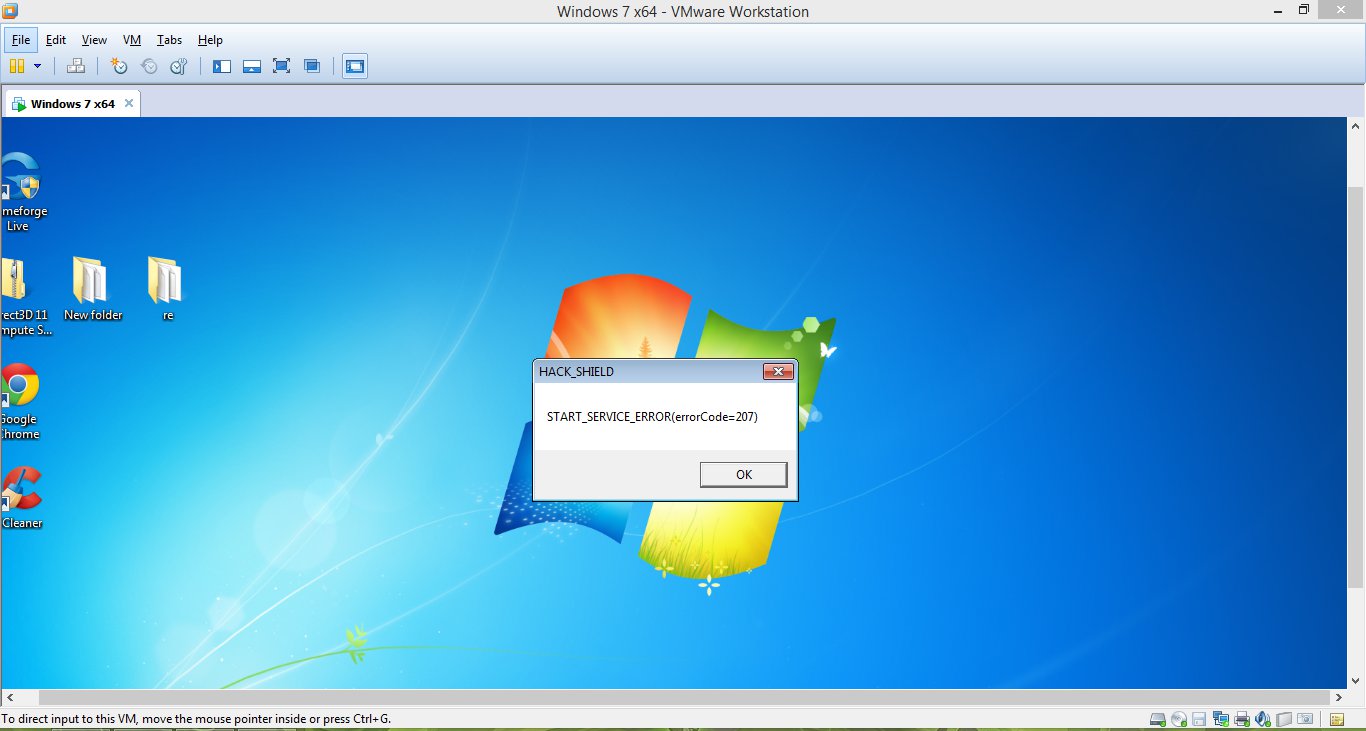Send Ctrl+Alt+Del to the VM
Viewport: 1366px width, 731px height.
(x=76, y=66)
